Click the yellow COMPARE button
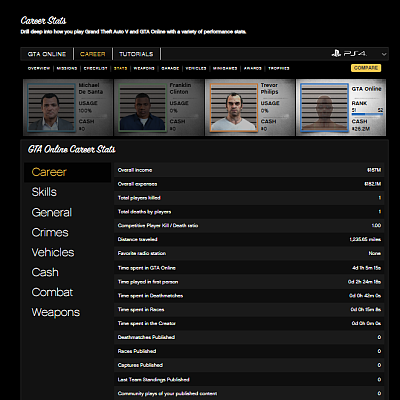This screenshot has height=400, width=400. [366, 68]
